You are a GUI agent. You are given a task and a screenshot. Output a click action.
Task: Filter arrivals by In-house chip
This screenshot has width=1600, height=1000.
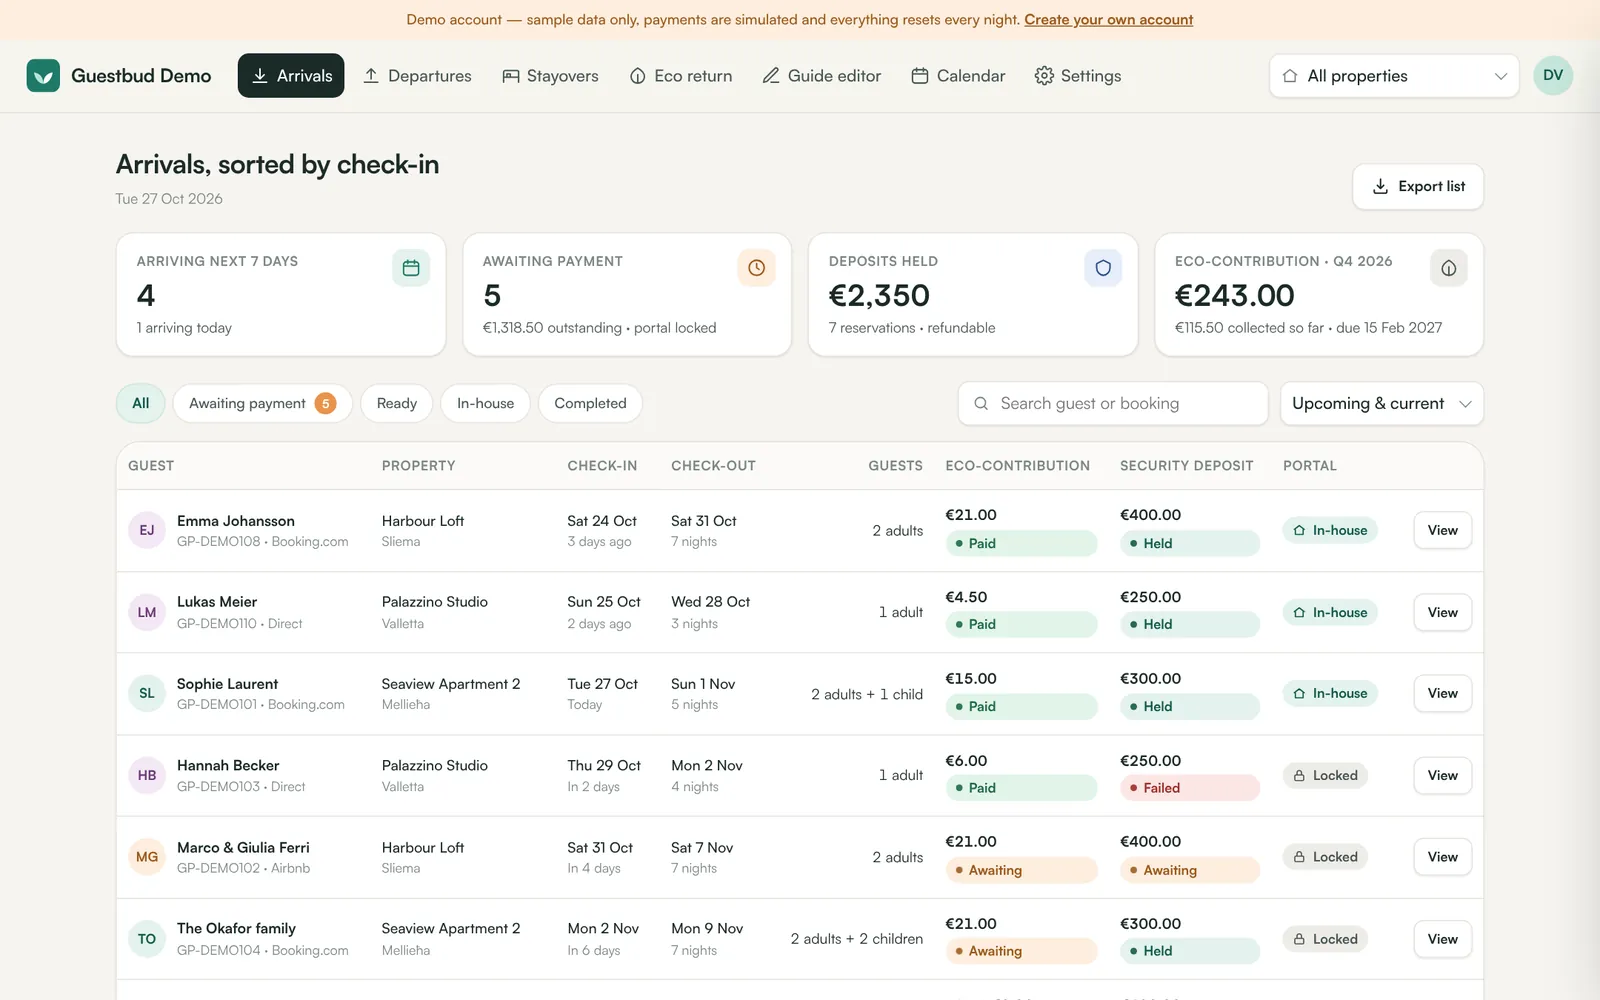point(485,403)
